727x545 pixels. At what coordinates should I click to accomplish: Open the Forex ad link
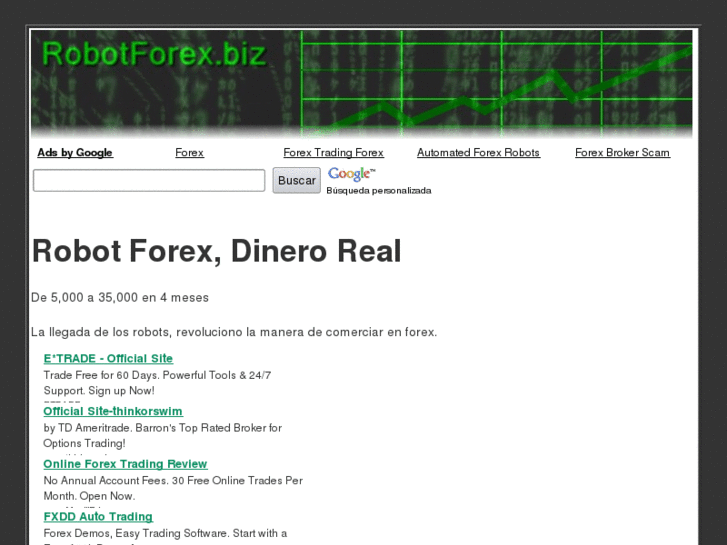189,153
